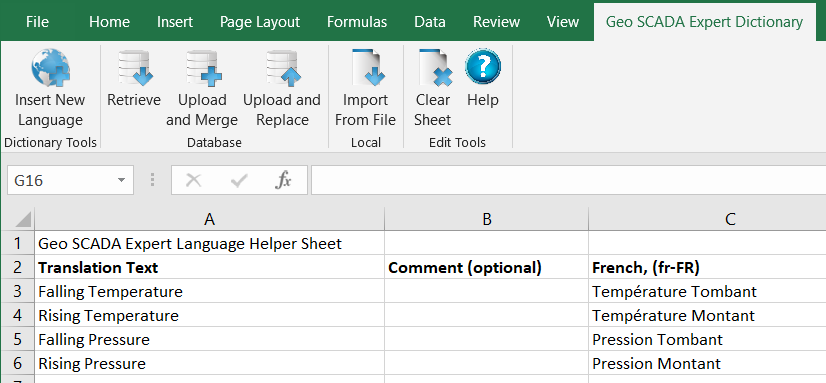The width and height of the screenshot is (826, 383).
Task: Click the fx insert function icon
Action: (283, 181)
